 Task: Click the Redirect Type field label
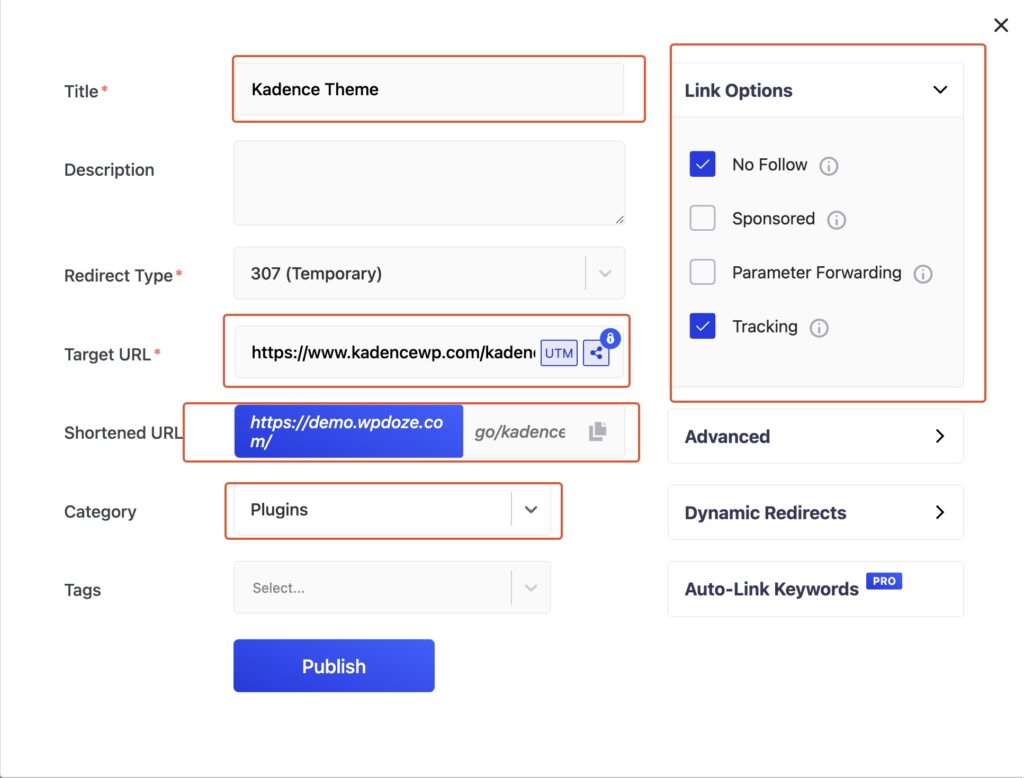tap(118, 276)
